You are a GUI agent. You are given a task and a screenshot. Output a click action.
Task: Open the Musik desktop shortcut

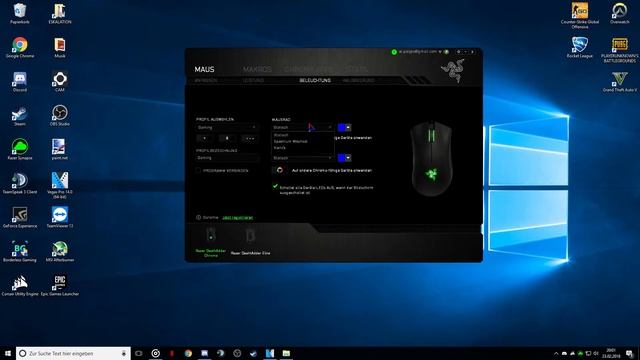[60, 47]
